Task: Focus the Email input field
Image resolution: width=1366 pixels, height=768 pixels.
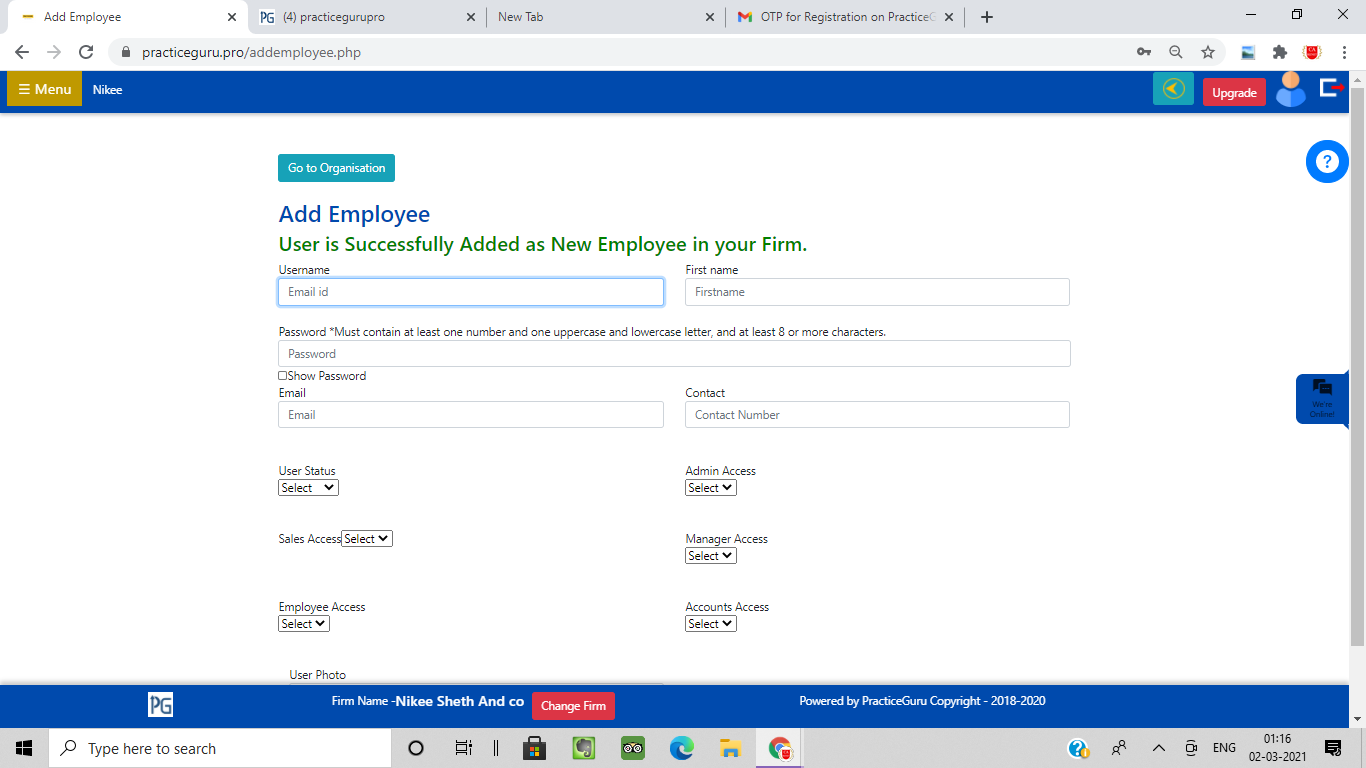Action: (x=471, y=415)
